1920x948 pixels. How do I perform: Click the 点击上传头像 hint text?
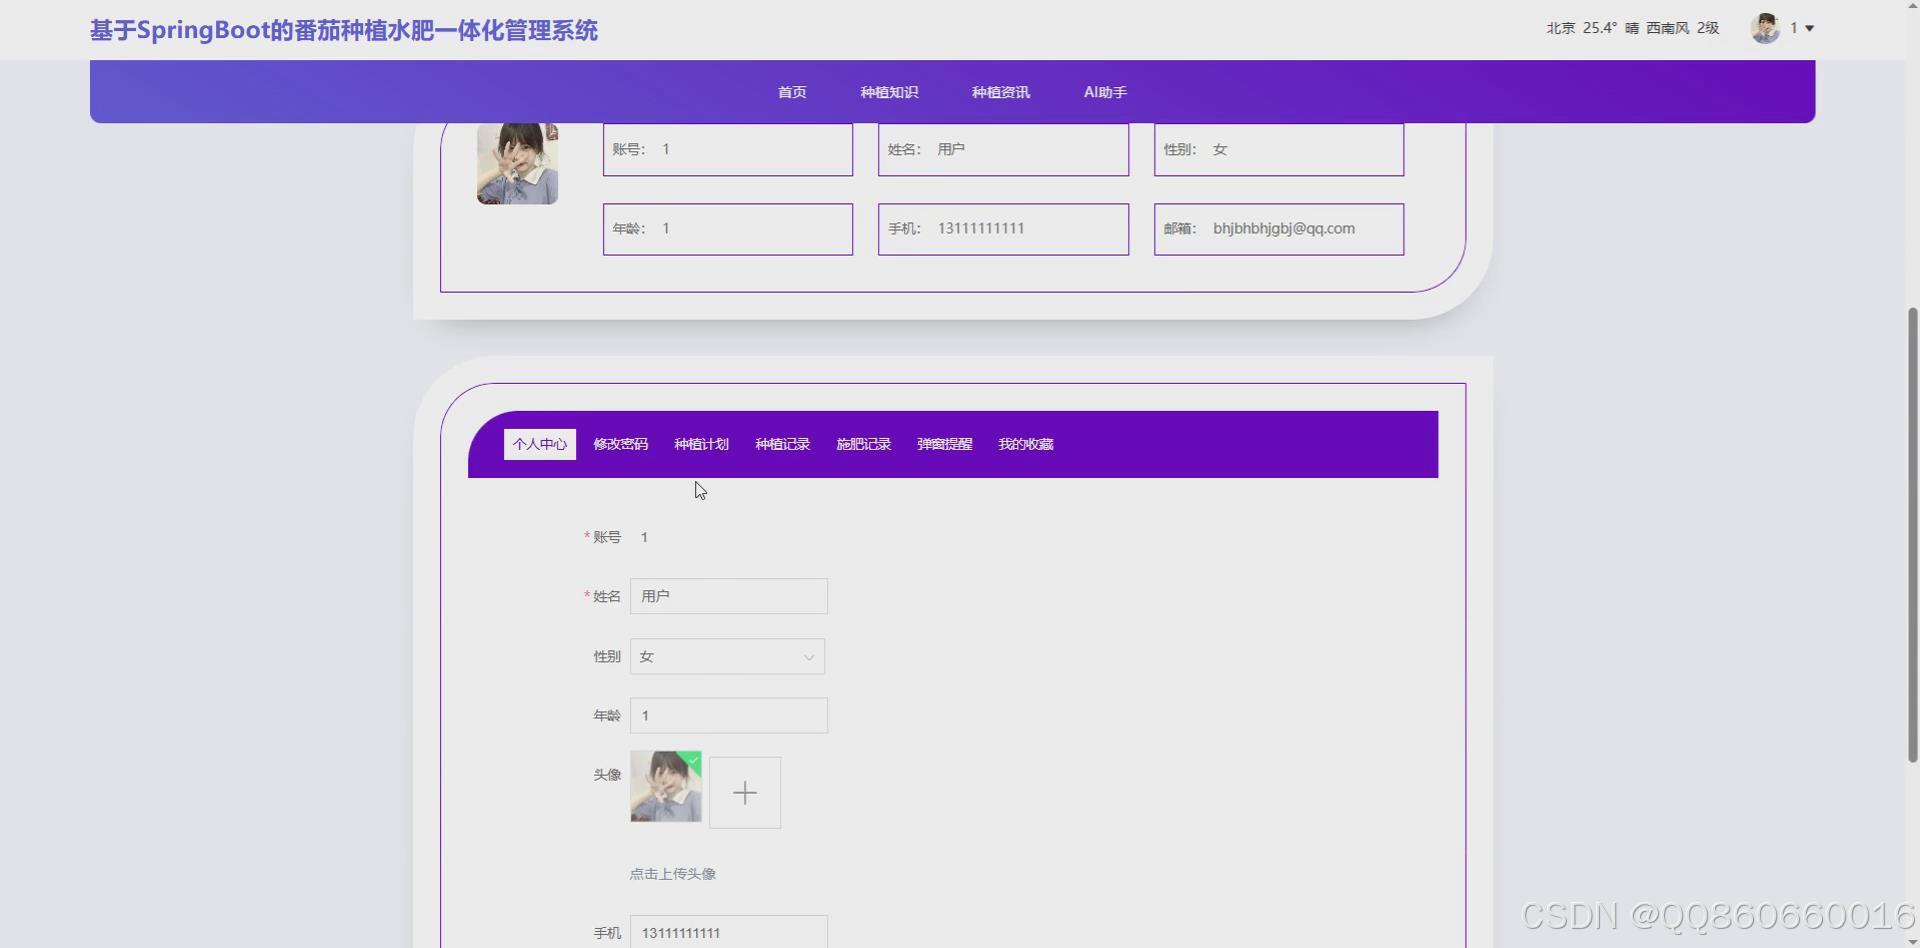pos(673,874)
